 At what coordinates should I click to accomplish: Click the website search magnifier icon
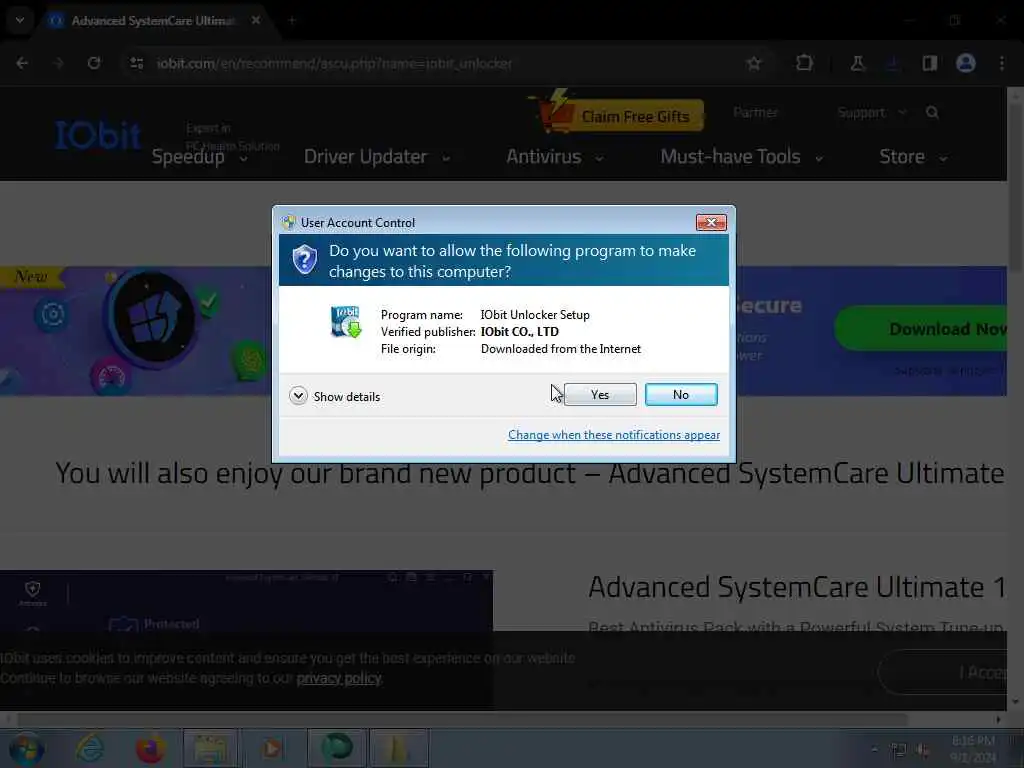click(933, 112)
